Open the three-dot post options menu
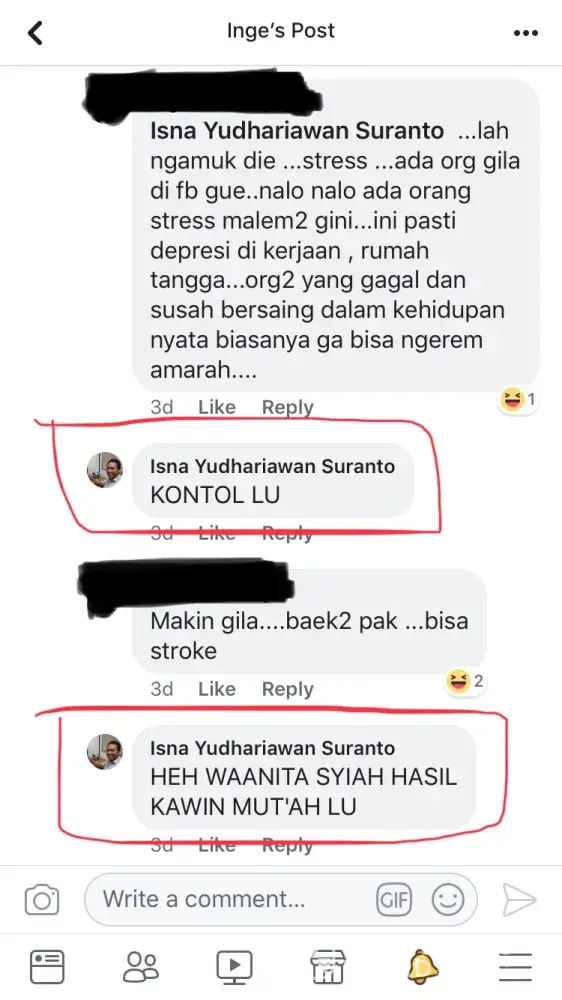This screenshot has width=562, height=1000. (x=526, y=33)
